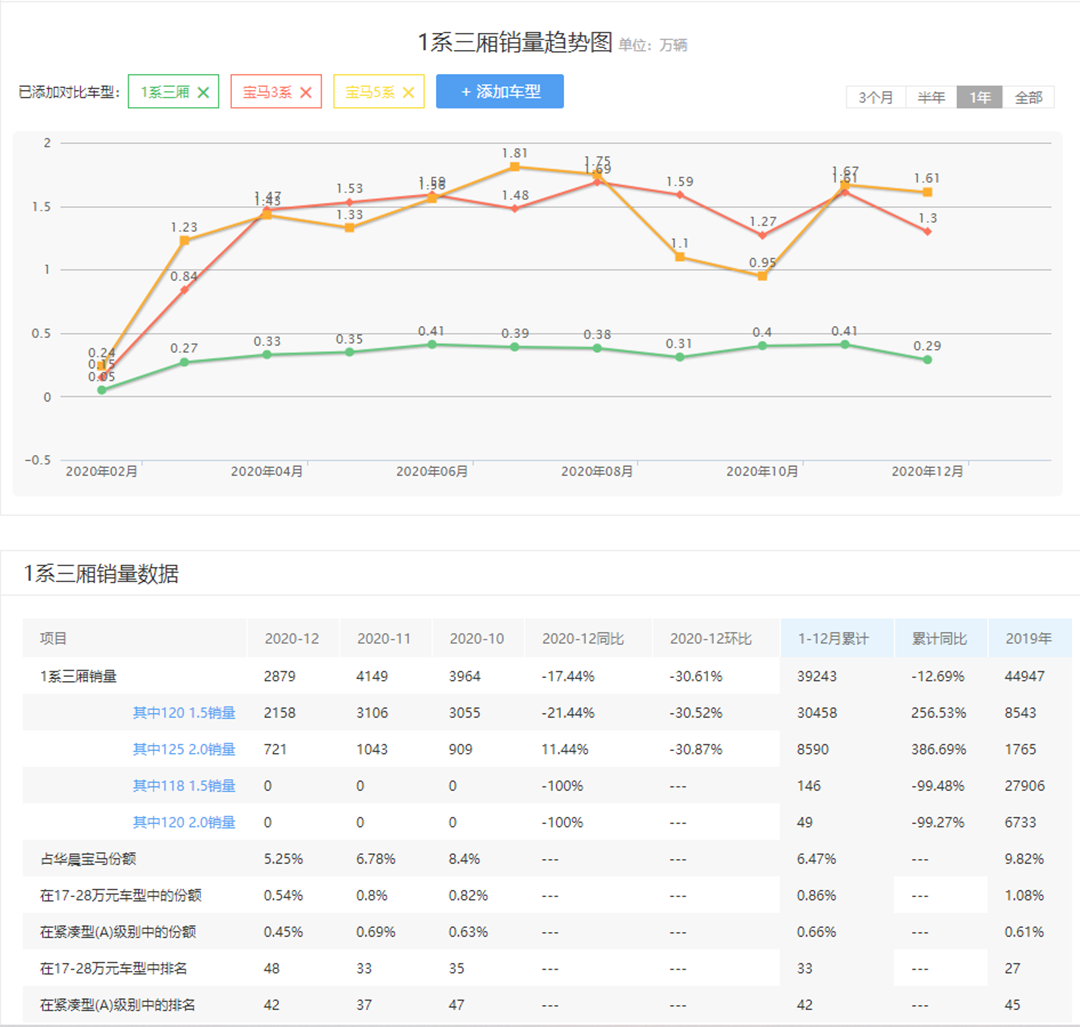
Task: Remove 宝马3系 tag with its X icon
Action: 306,93
